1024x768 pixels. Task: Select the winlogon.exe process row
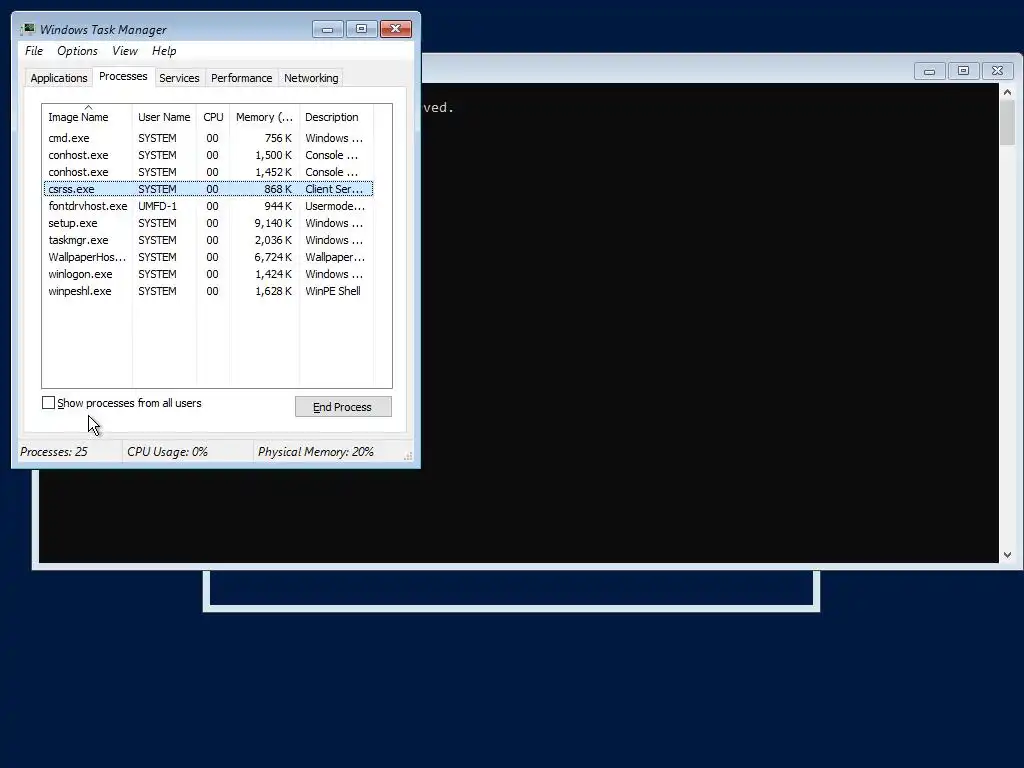click(x=208, y=274)
